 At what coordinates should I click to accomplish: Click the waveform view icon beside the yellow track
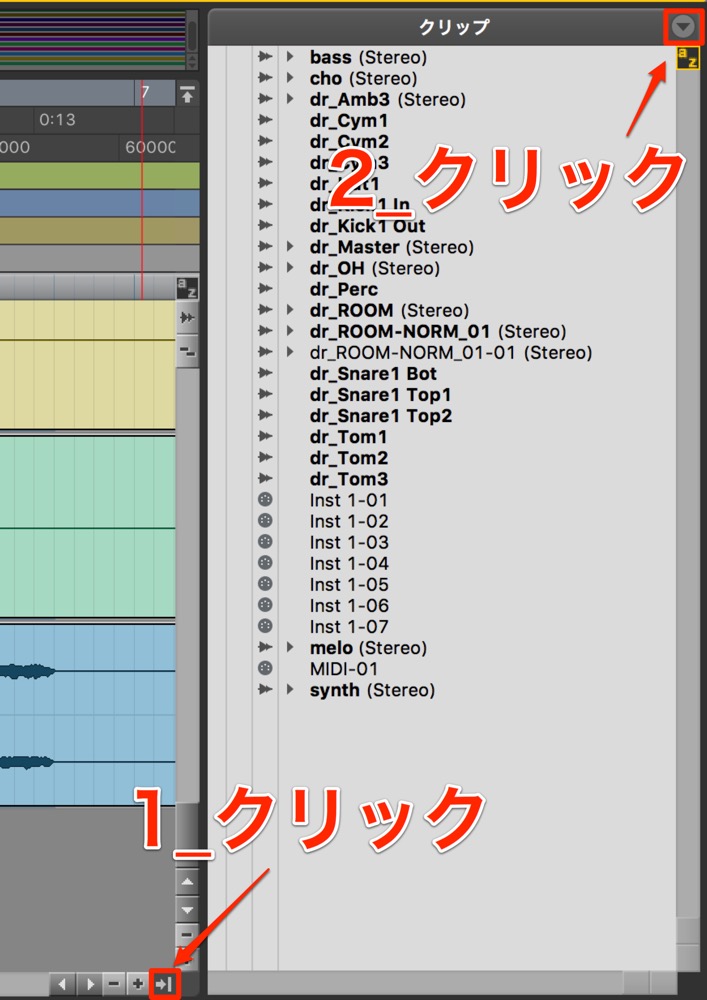coord(187,318)
